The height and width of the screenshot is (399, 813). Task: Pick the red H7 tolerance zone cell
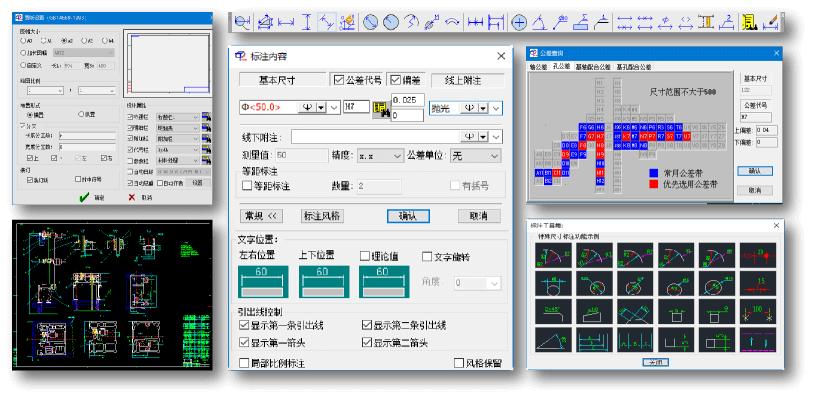click(600, 136)
